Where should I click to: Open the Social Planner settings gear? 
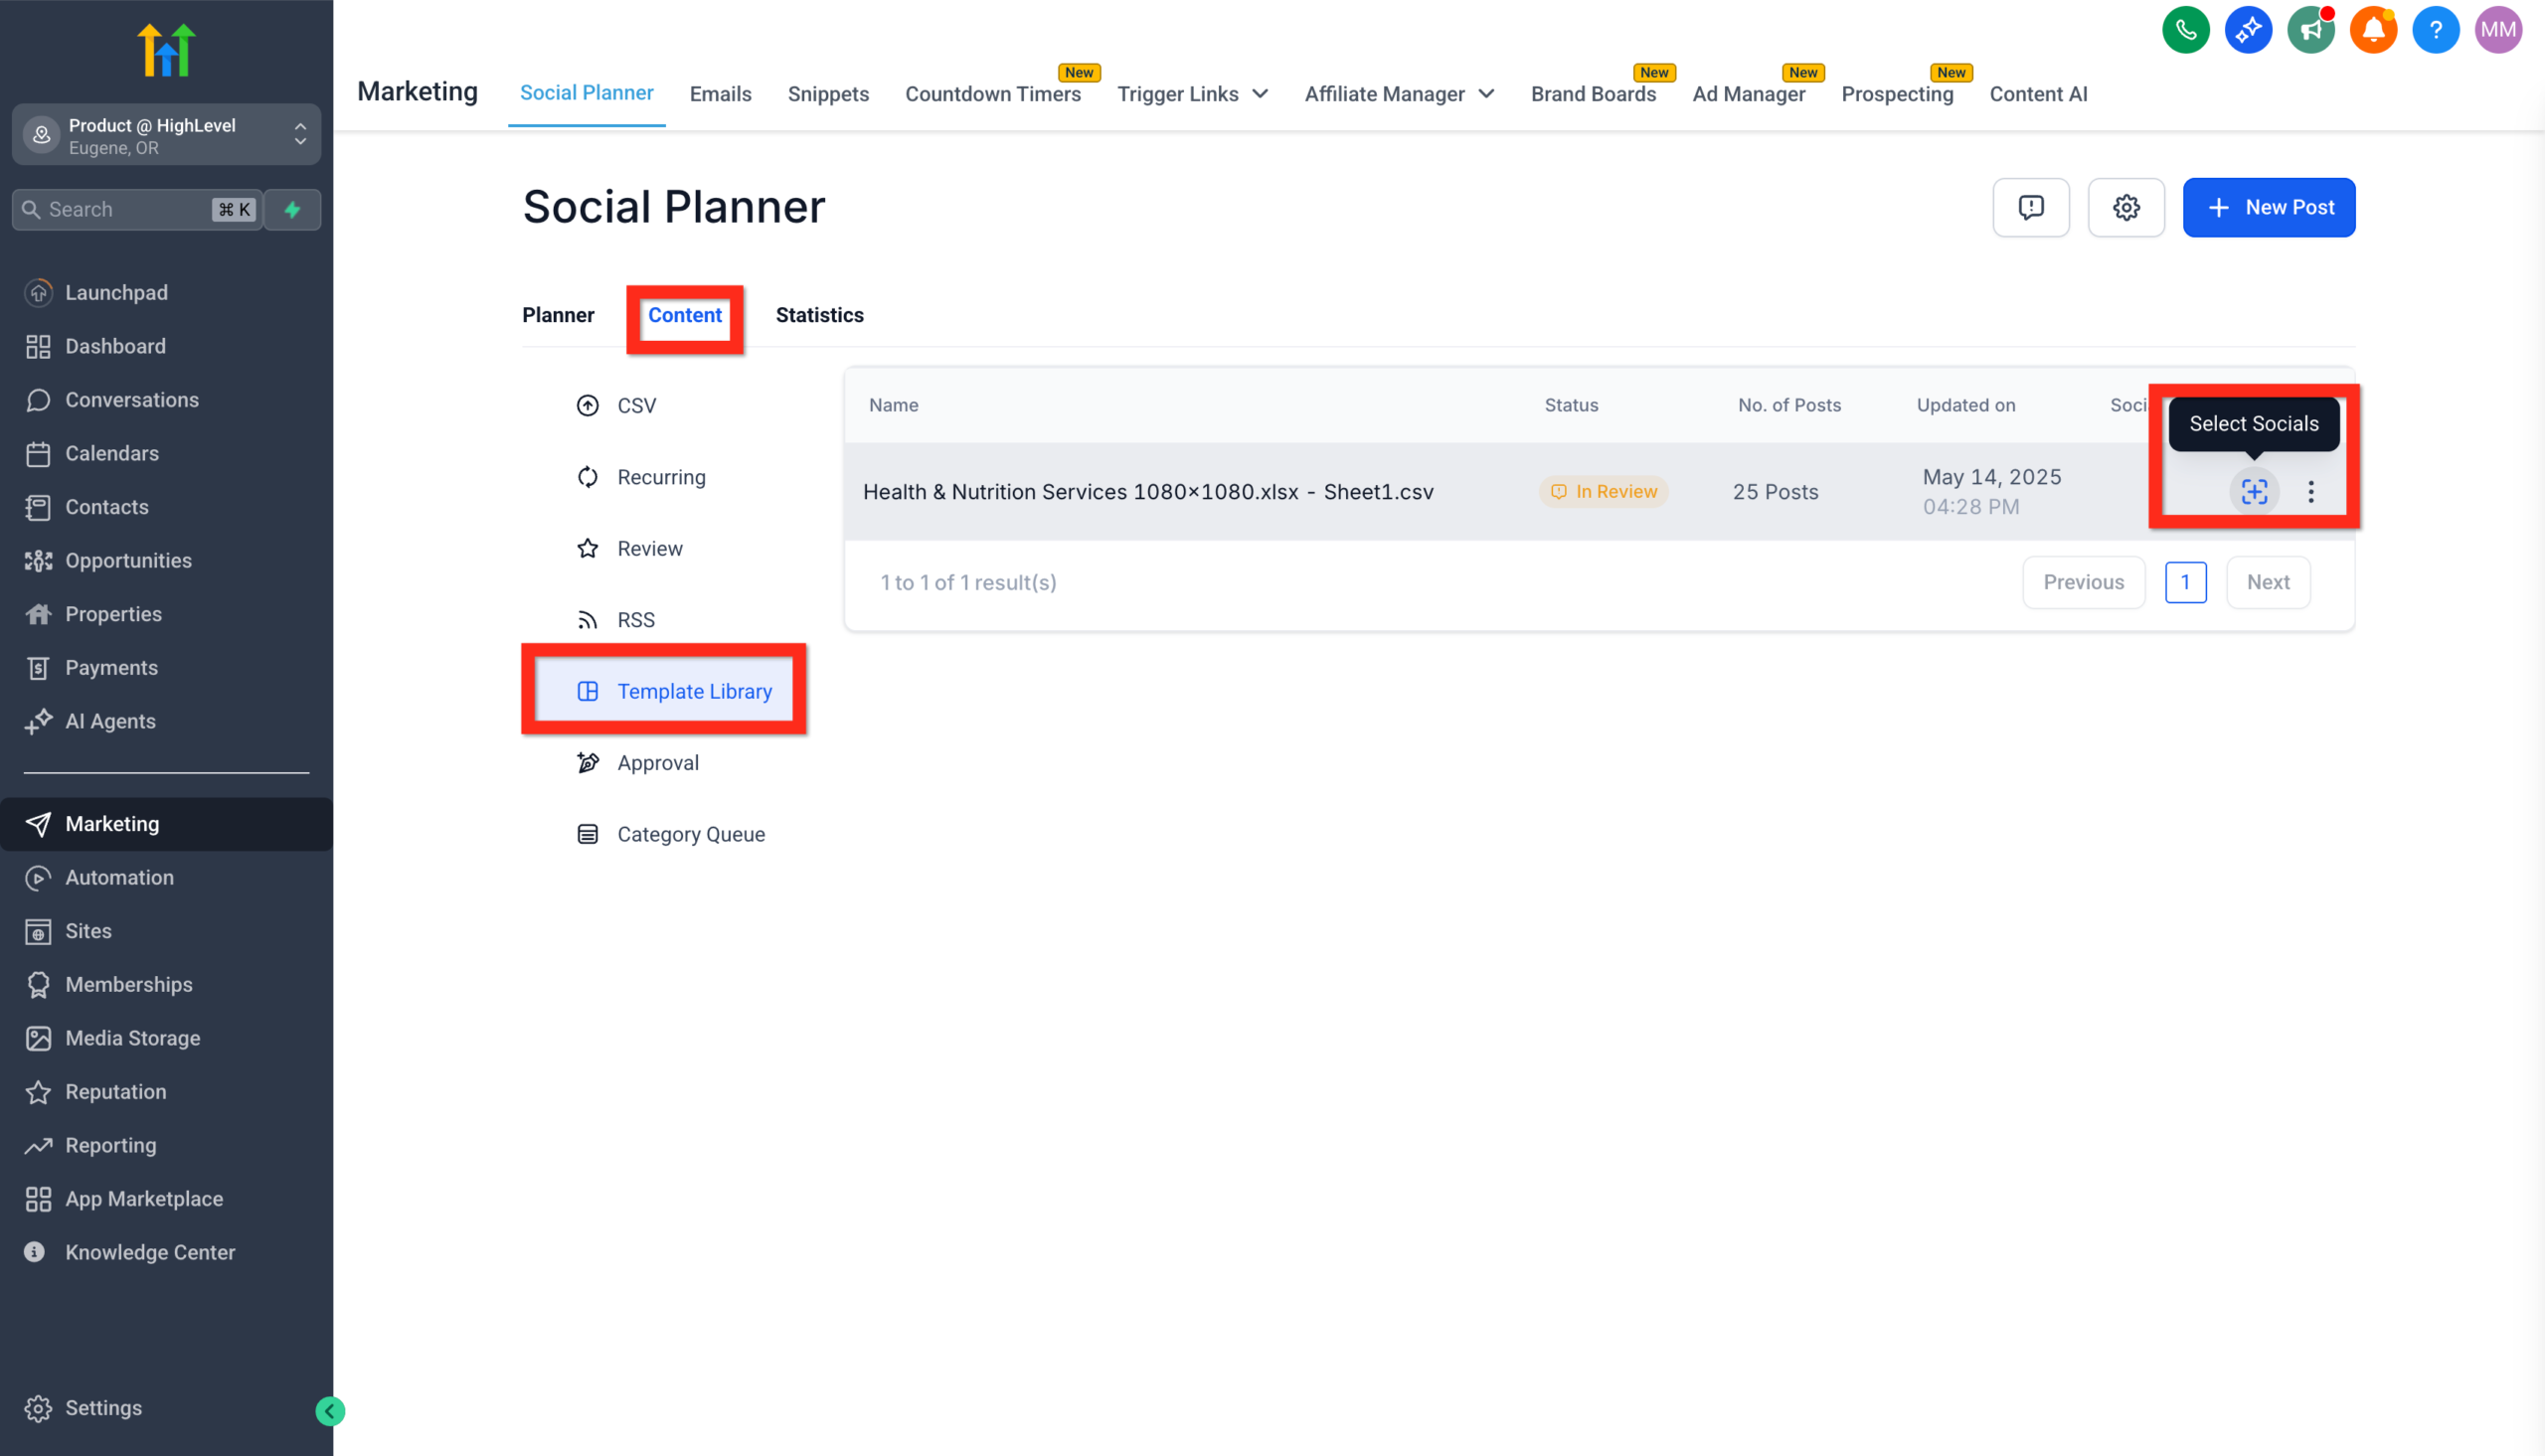click(2127, 207)
